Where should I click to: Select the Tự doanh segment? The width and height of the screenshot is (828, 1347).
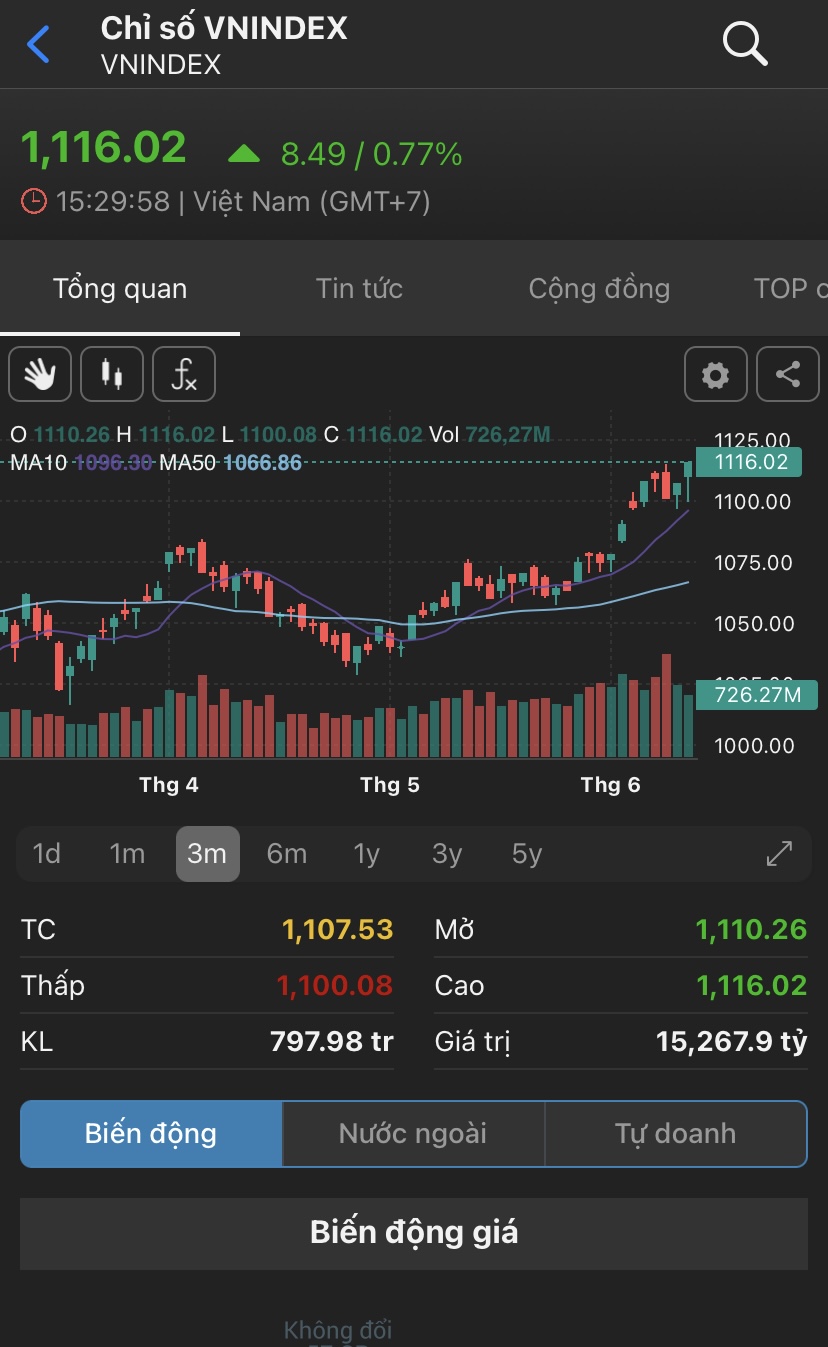(675, 1134)
